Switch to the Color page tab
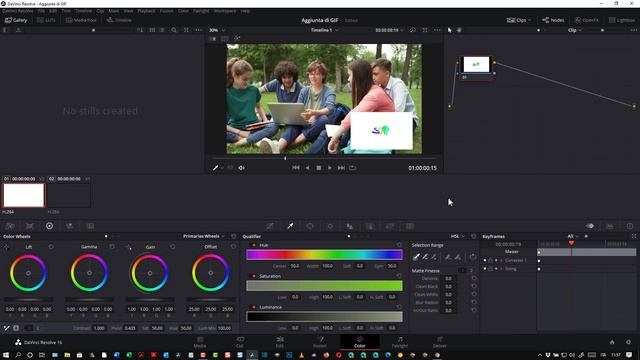This screenshot has width=640, height=360. click(x=360, y=342)
